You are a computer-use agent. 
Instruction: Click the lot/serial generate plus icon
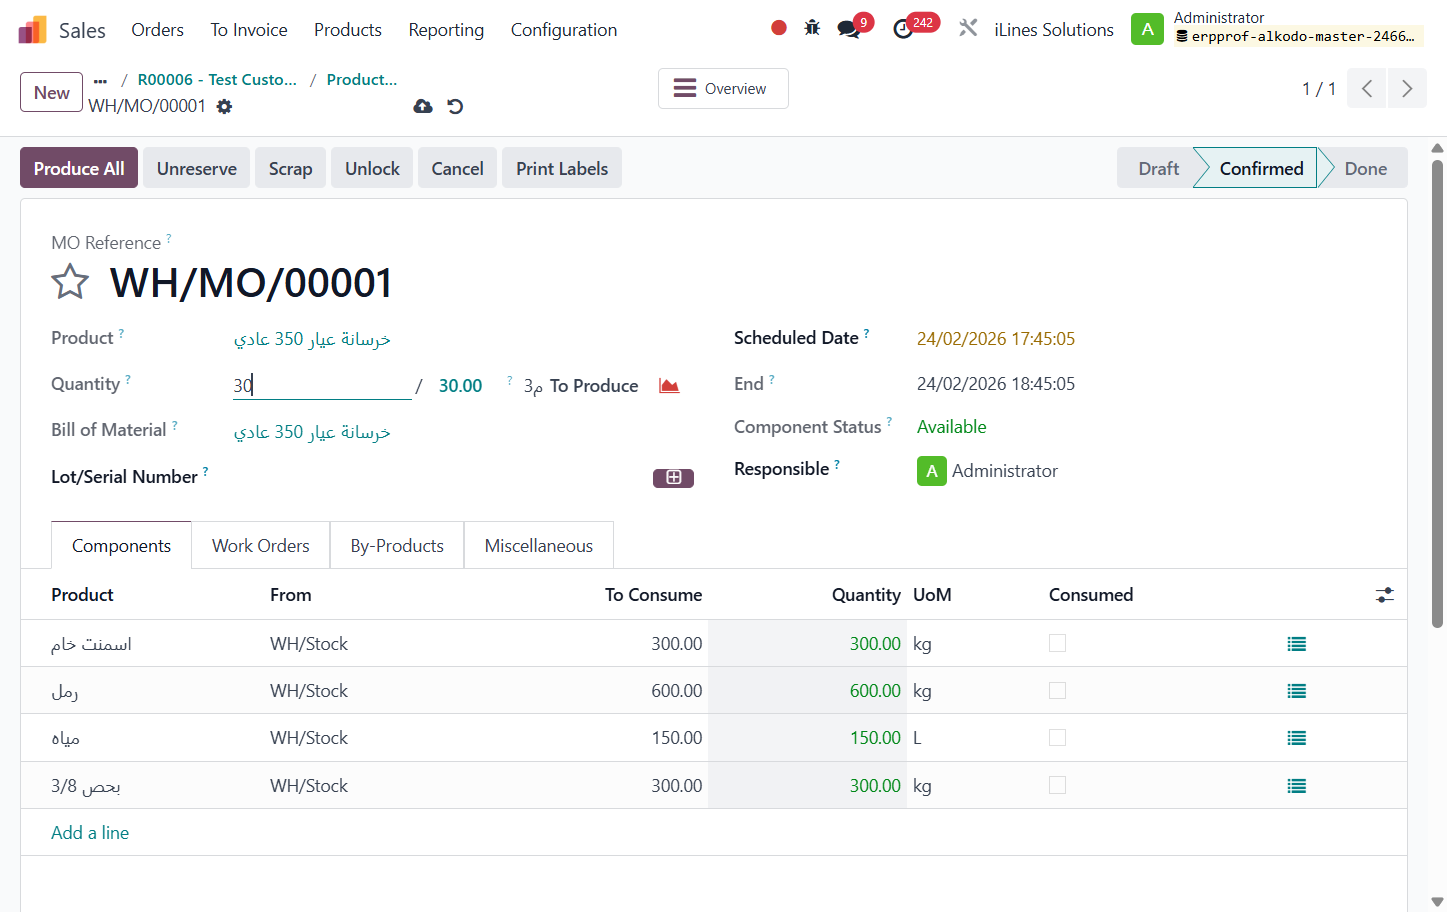tap(673, 478)
